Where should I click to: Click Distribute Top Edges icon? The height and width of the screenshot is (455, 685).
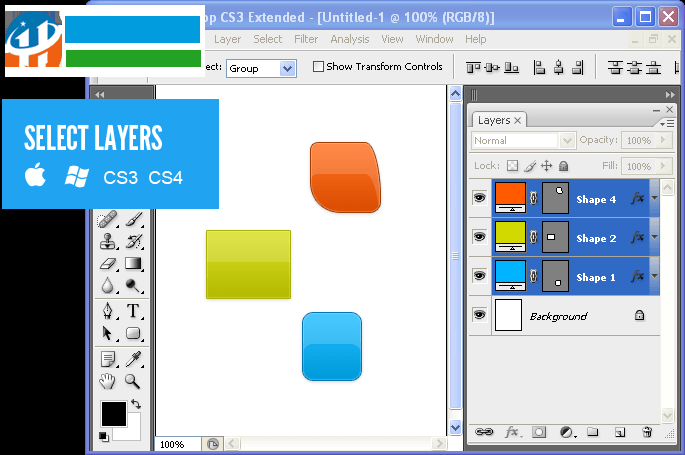(615, 68)
